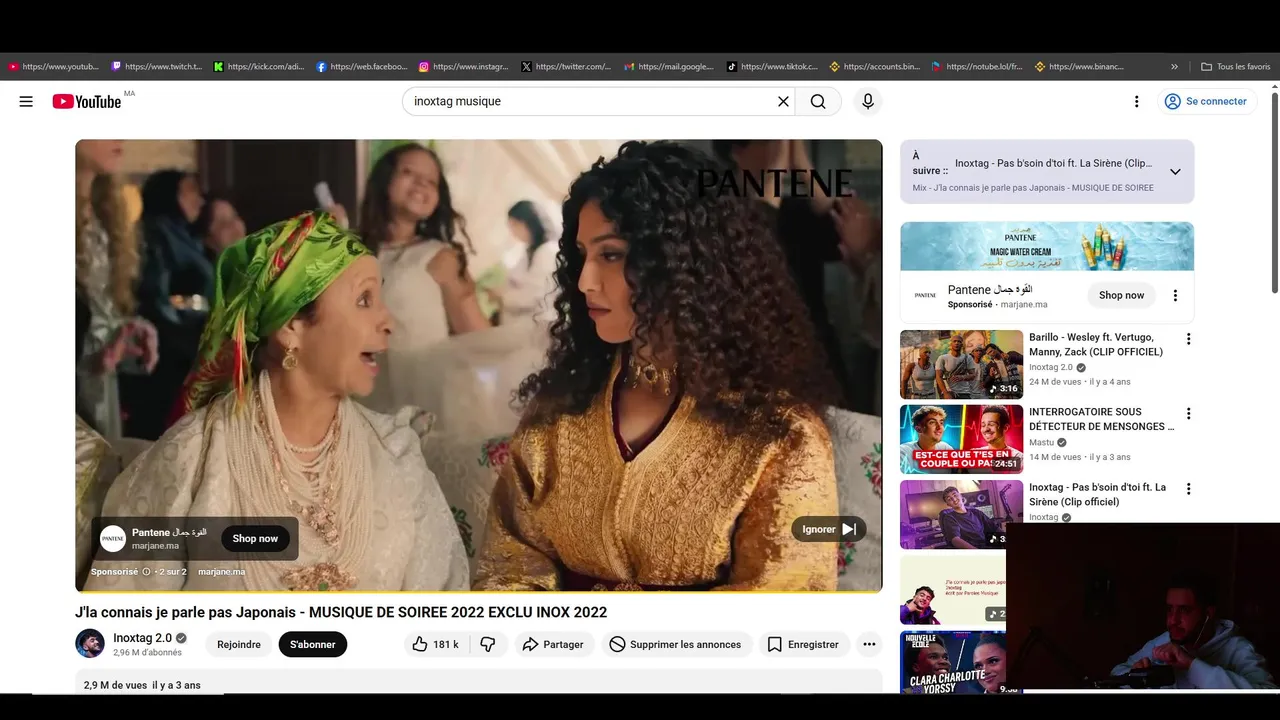Open the Barillo - Wesley video options menu

coord(1188,339)
